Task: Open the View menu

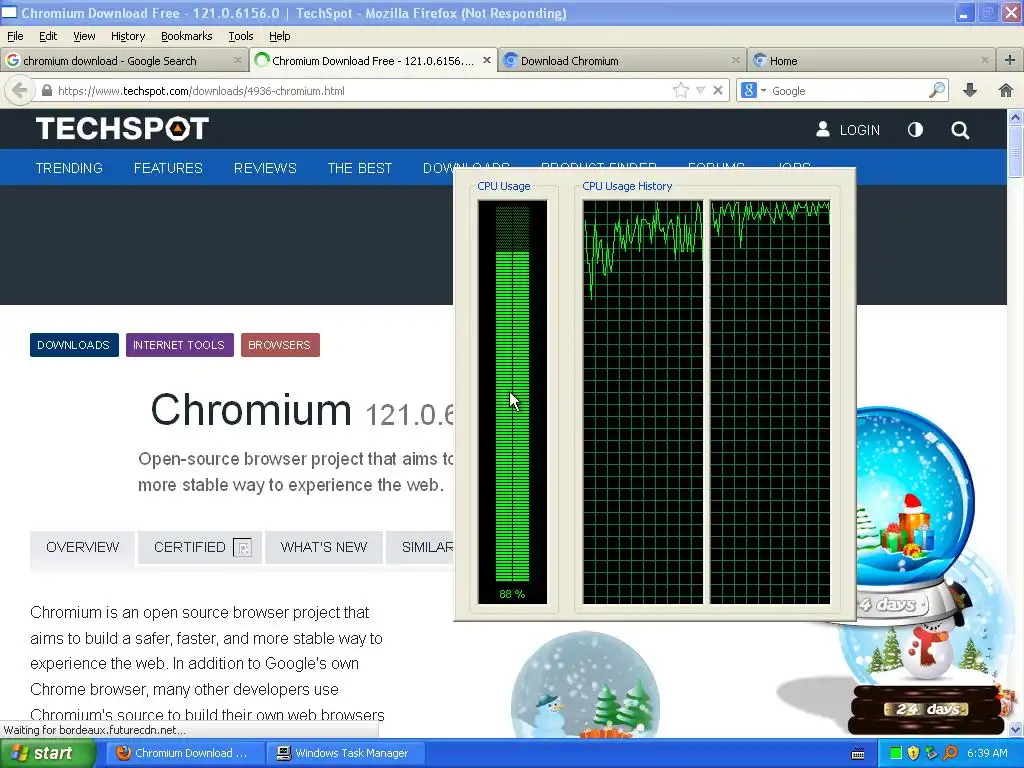Action: tap(84, 37)
